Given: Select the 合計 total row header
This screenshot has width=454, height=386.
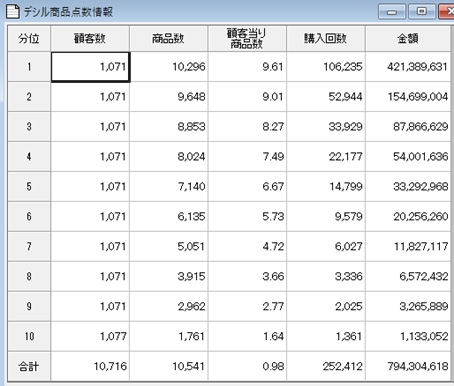Looking at the screenshot, I should coord(29,366).
